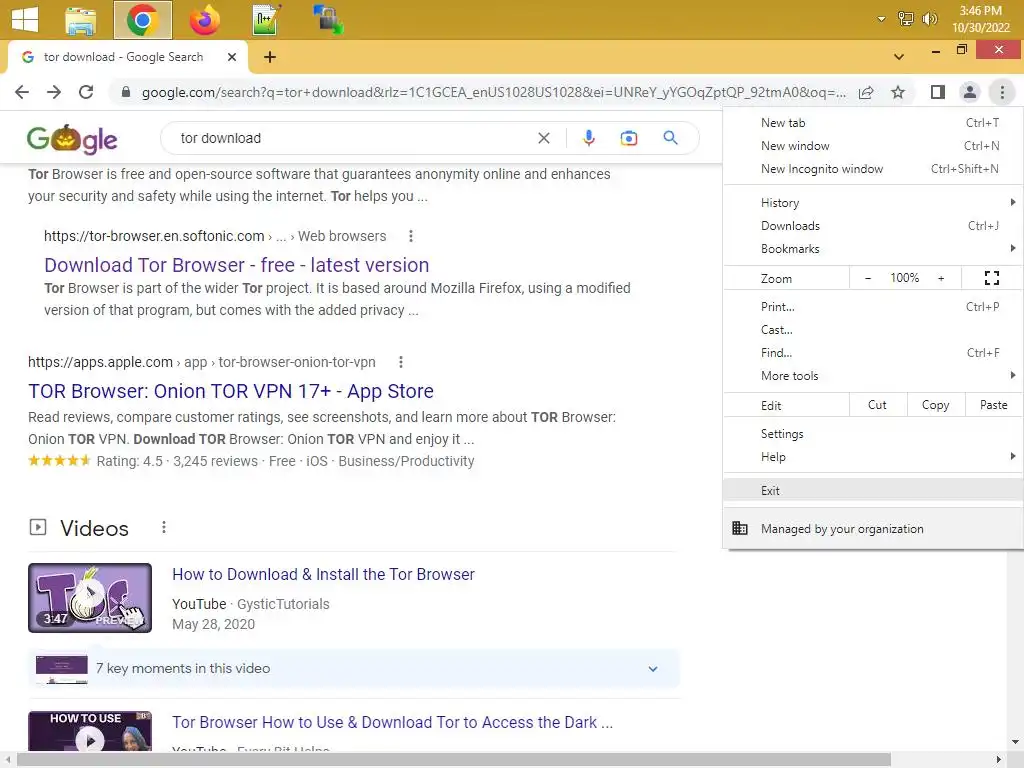Clear the search query with X
The height and width of the screenshot is (768, 1024).
(543, 138)
